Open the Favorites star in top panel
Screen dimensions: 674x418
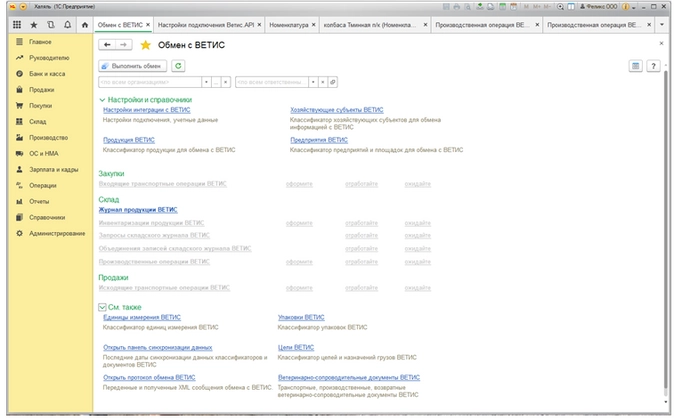pyautogui.click(x=34, y=25)
